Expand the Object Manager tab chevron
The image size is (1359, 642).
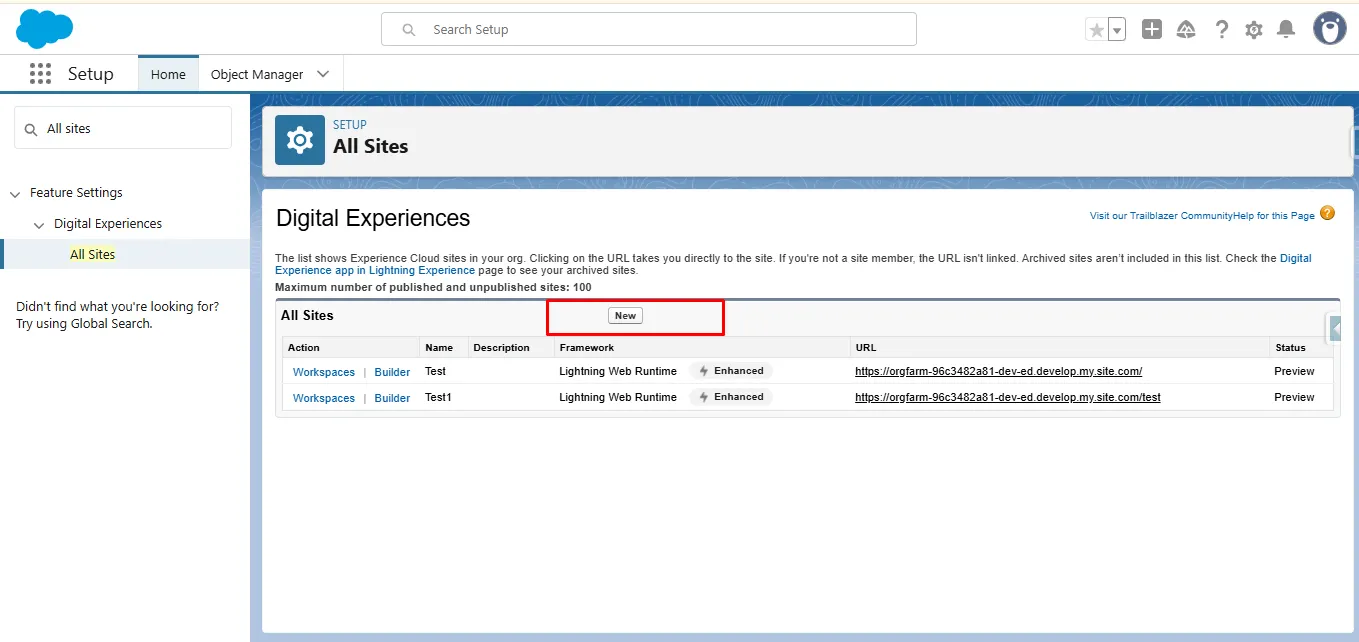(323, 74)
